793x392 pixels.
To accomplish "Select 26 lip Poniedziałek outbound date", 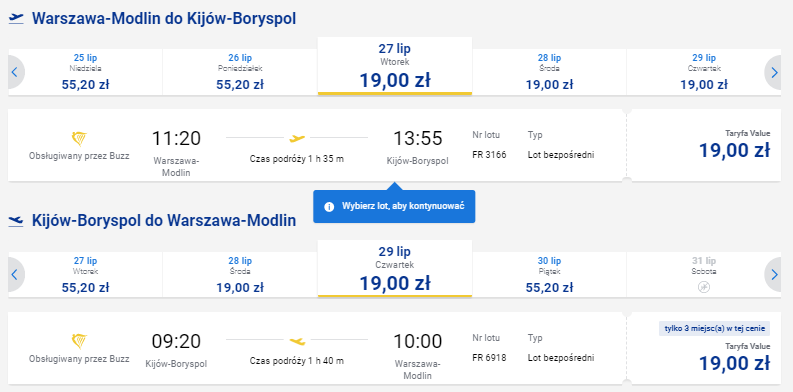I will [x=240, y=72].
